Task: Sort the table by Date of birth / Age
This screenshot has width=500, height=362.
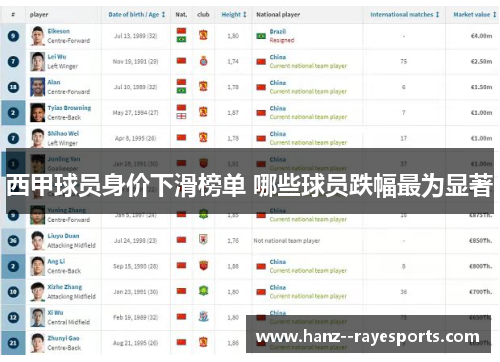Action: [137, 15]
